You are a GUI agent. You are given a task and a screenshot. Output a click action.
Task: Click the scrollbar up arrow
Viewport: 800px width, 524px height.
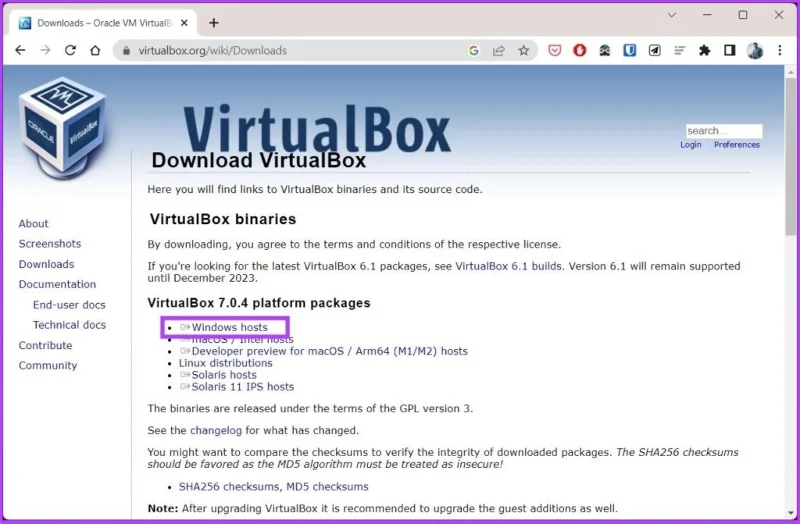[x=791, y=72]
